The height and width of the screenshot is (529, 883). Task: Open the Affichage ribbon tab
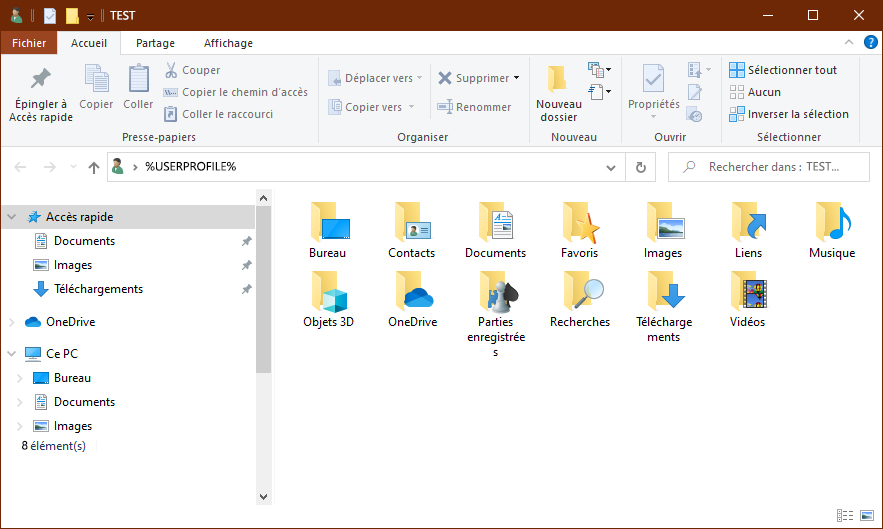[228, 43]
